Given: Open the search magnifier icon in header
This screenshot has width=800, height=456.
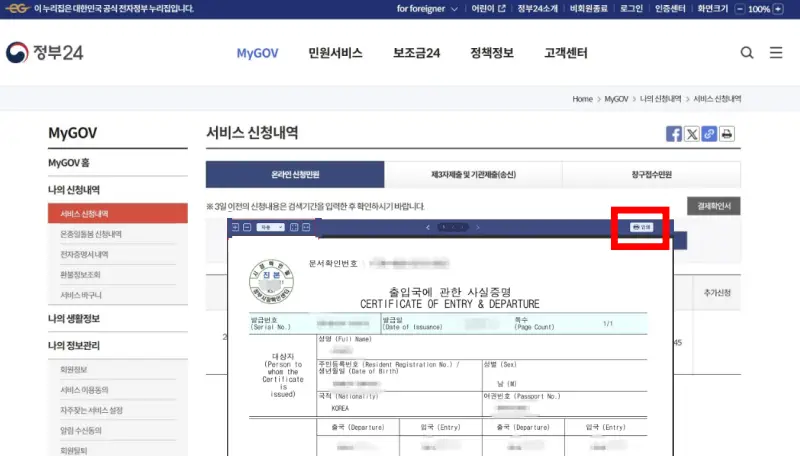Looking at the screenshot, I should (747, 53).
